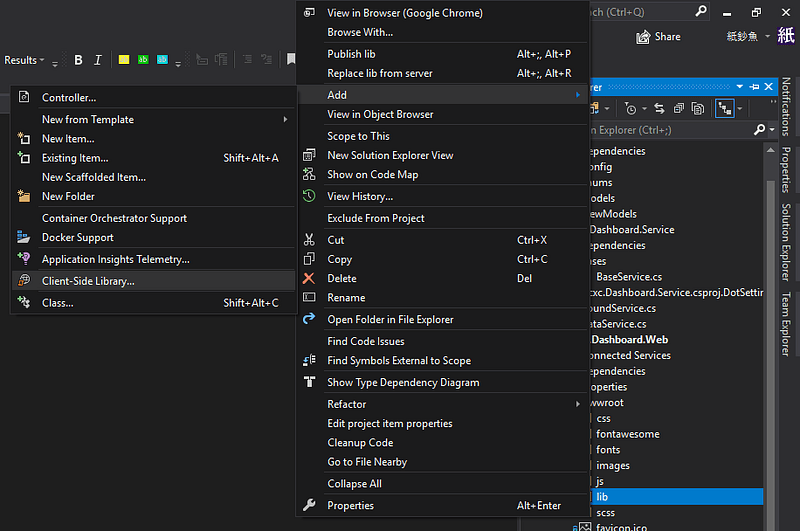Pick the green highlight swatch
The image size is (800, 531).
[143, 60]
